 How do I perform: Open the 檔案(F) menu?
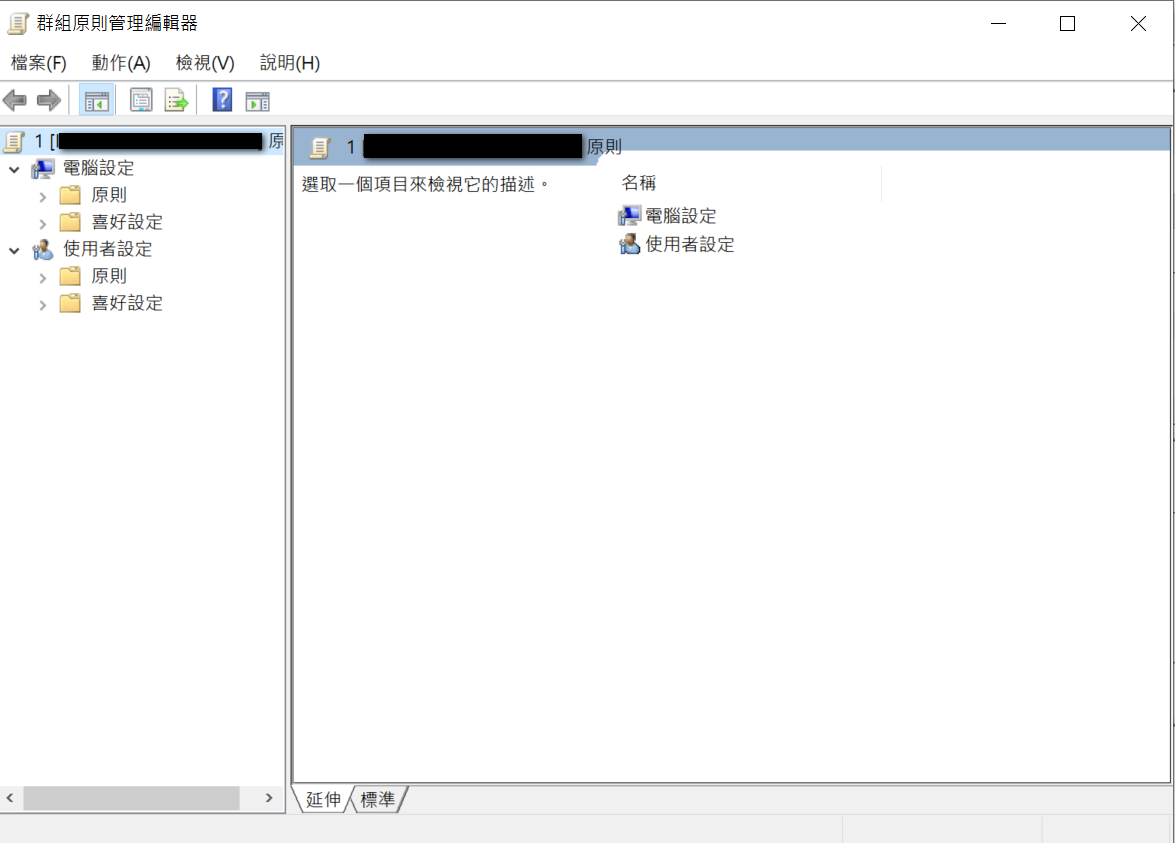[38, 63]
